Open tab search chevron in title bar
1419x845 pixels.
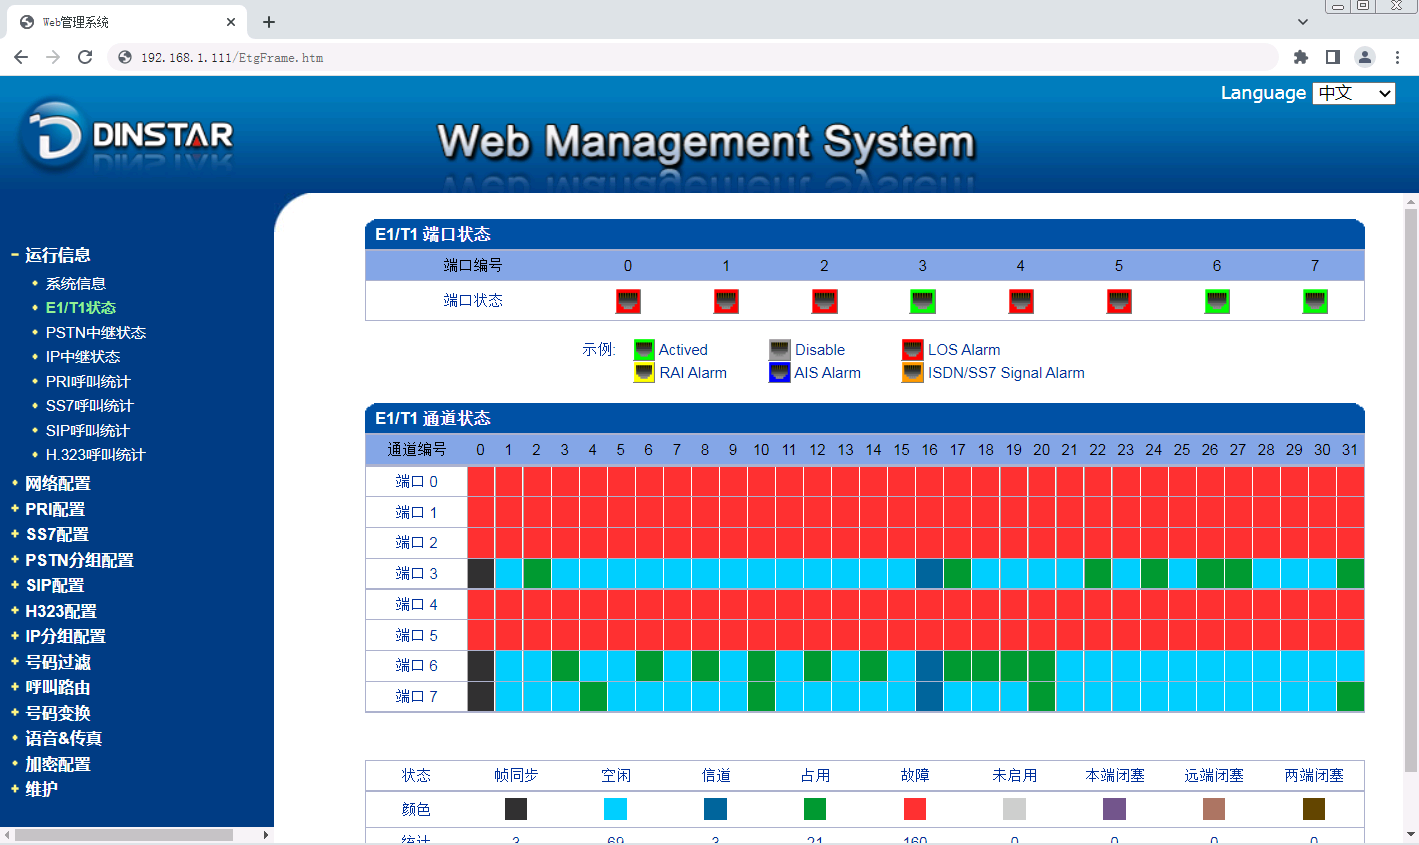[1302, 21]
